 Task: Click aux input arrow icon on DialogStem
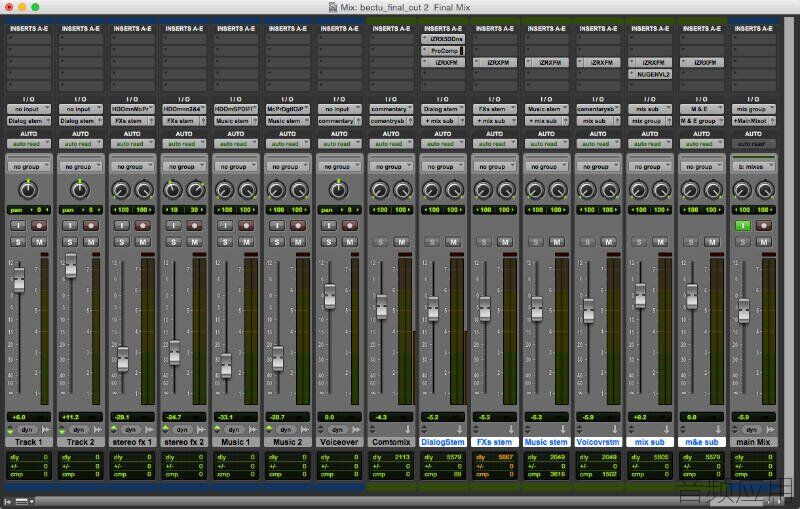pyautogui.click(x=460, y=430)
